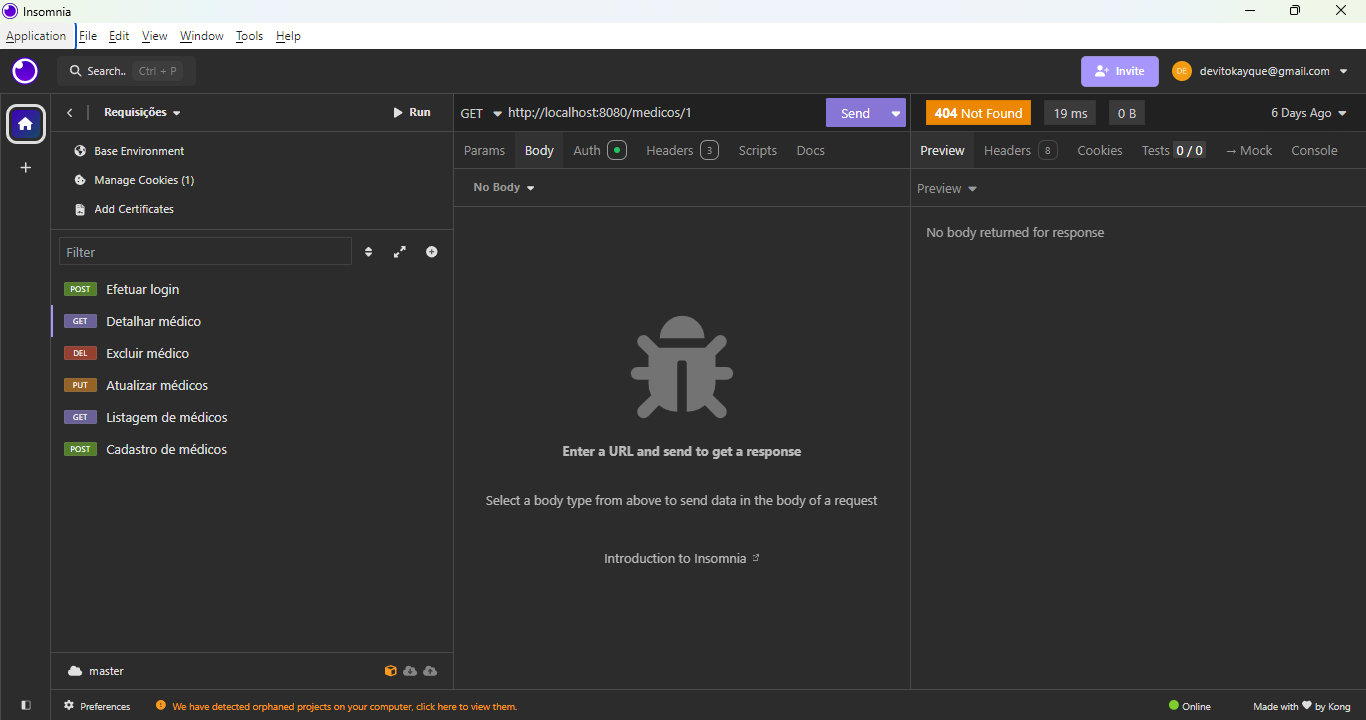Expand the account menu arrow beside the email
Image resolution: width=1366 pixels, height=720 pixels.
(1343, 71)
